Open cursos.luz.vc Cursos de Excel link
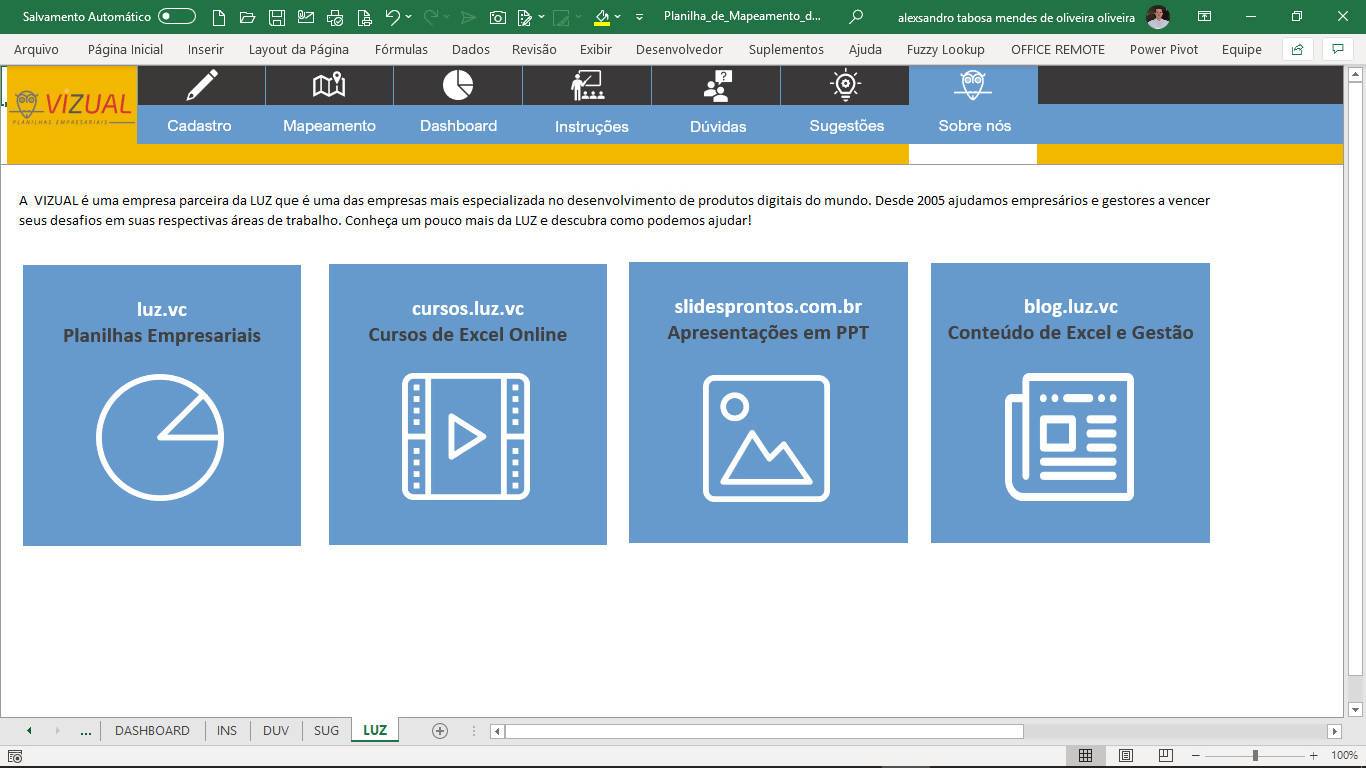 coord(468,404)
